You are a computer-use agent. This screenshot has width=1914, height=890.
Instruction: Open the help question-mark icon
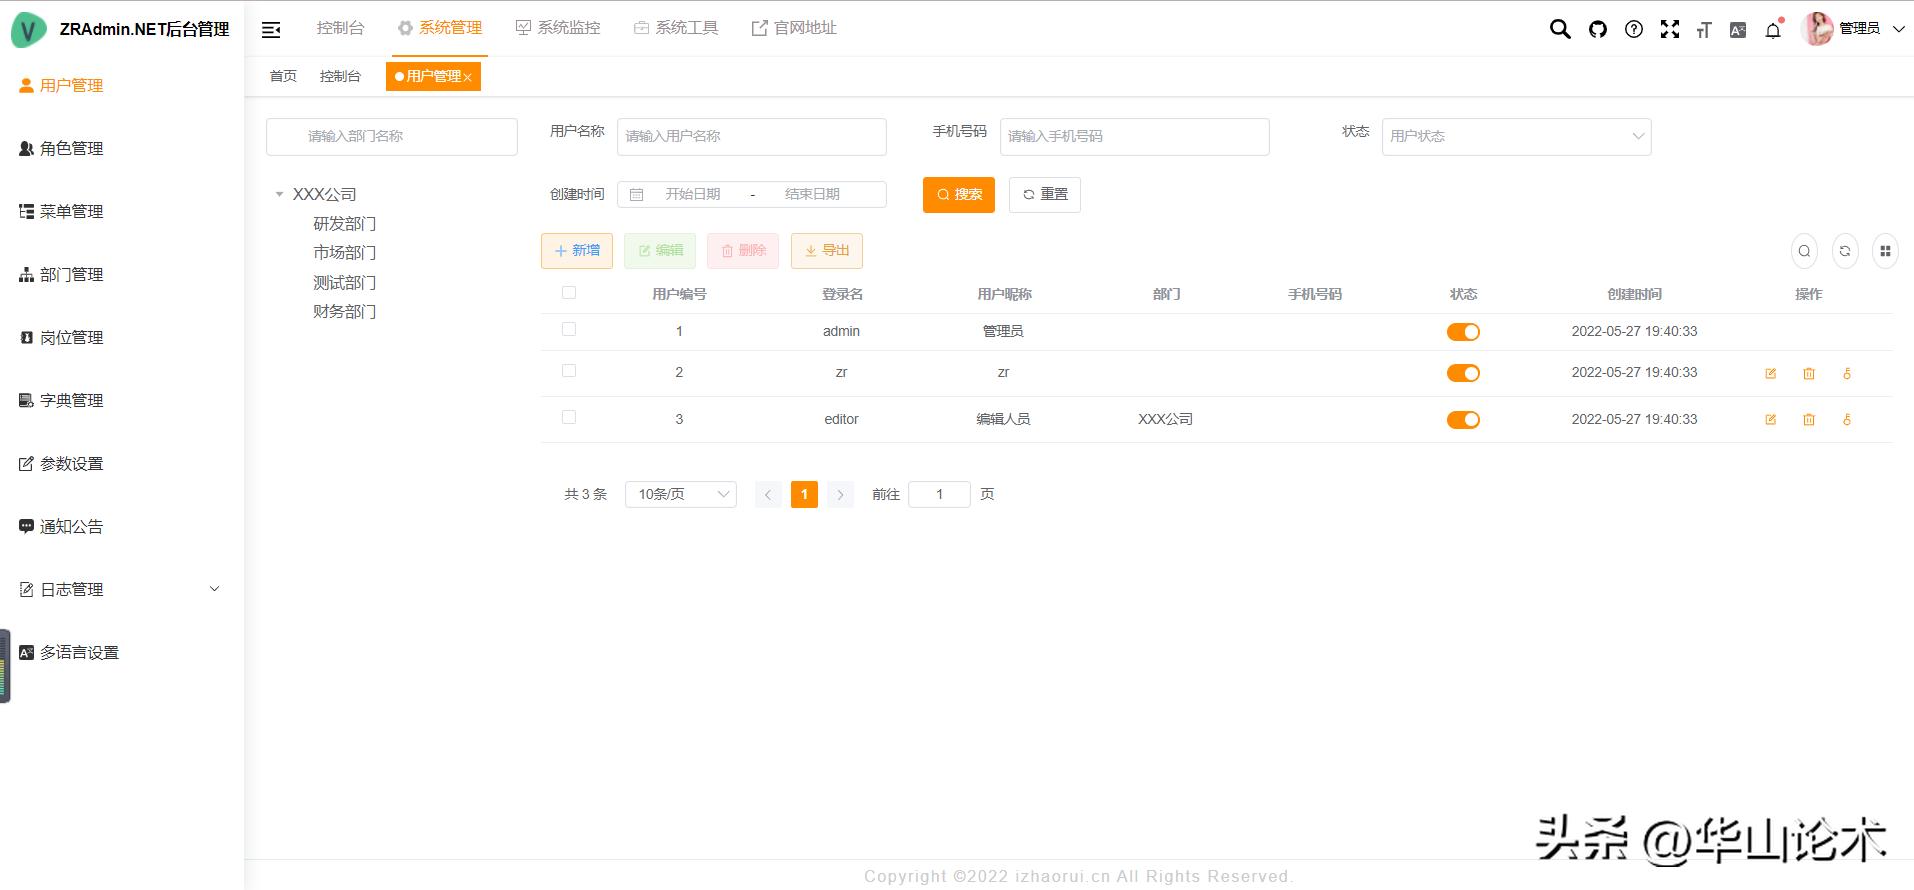(x=1634, y=29)
